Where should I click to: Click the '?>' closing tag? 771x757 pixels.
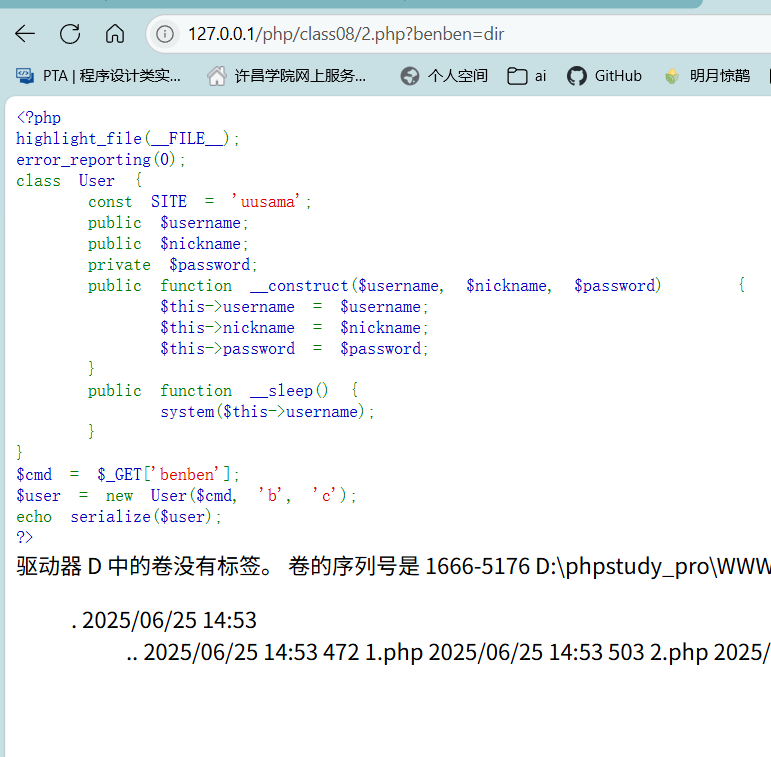25,537
